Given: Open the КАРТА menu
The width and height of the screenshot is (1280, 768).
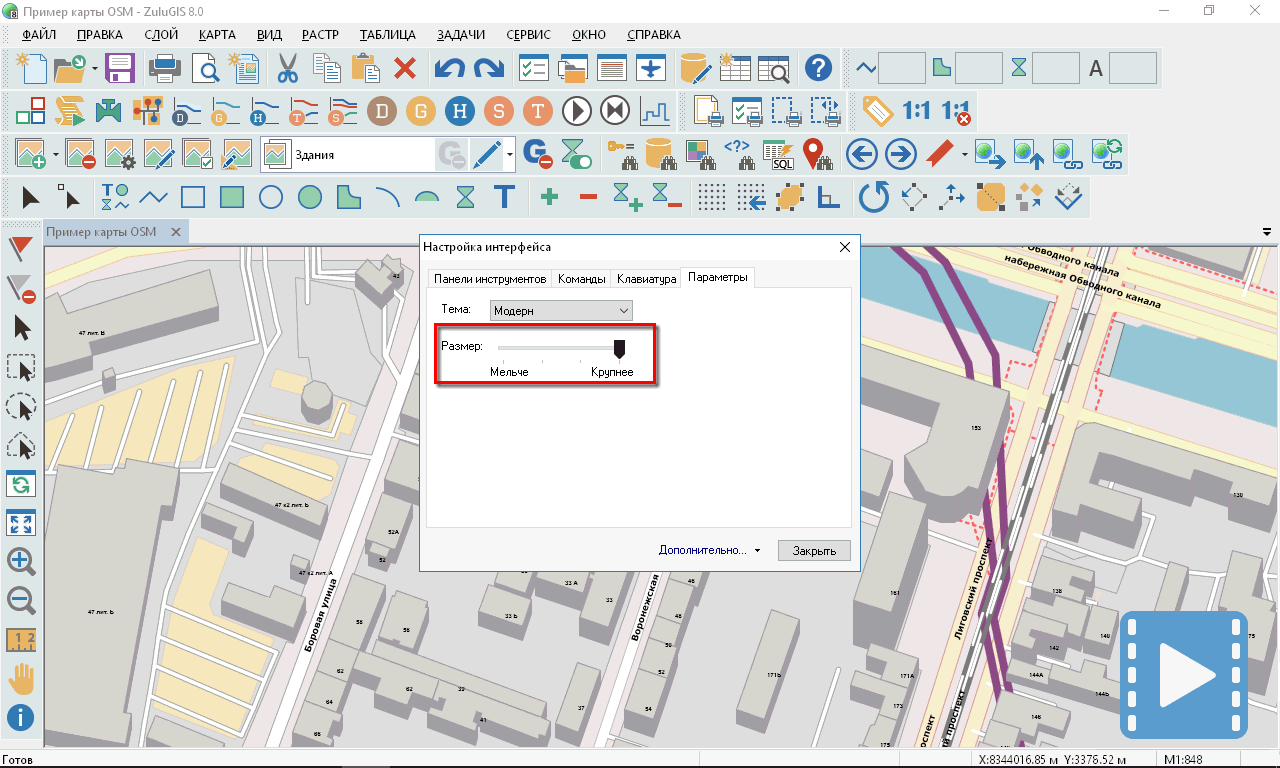Looking at the screenshot, I should (x=217, y=34).
